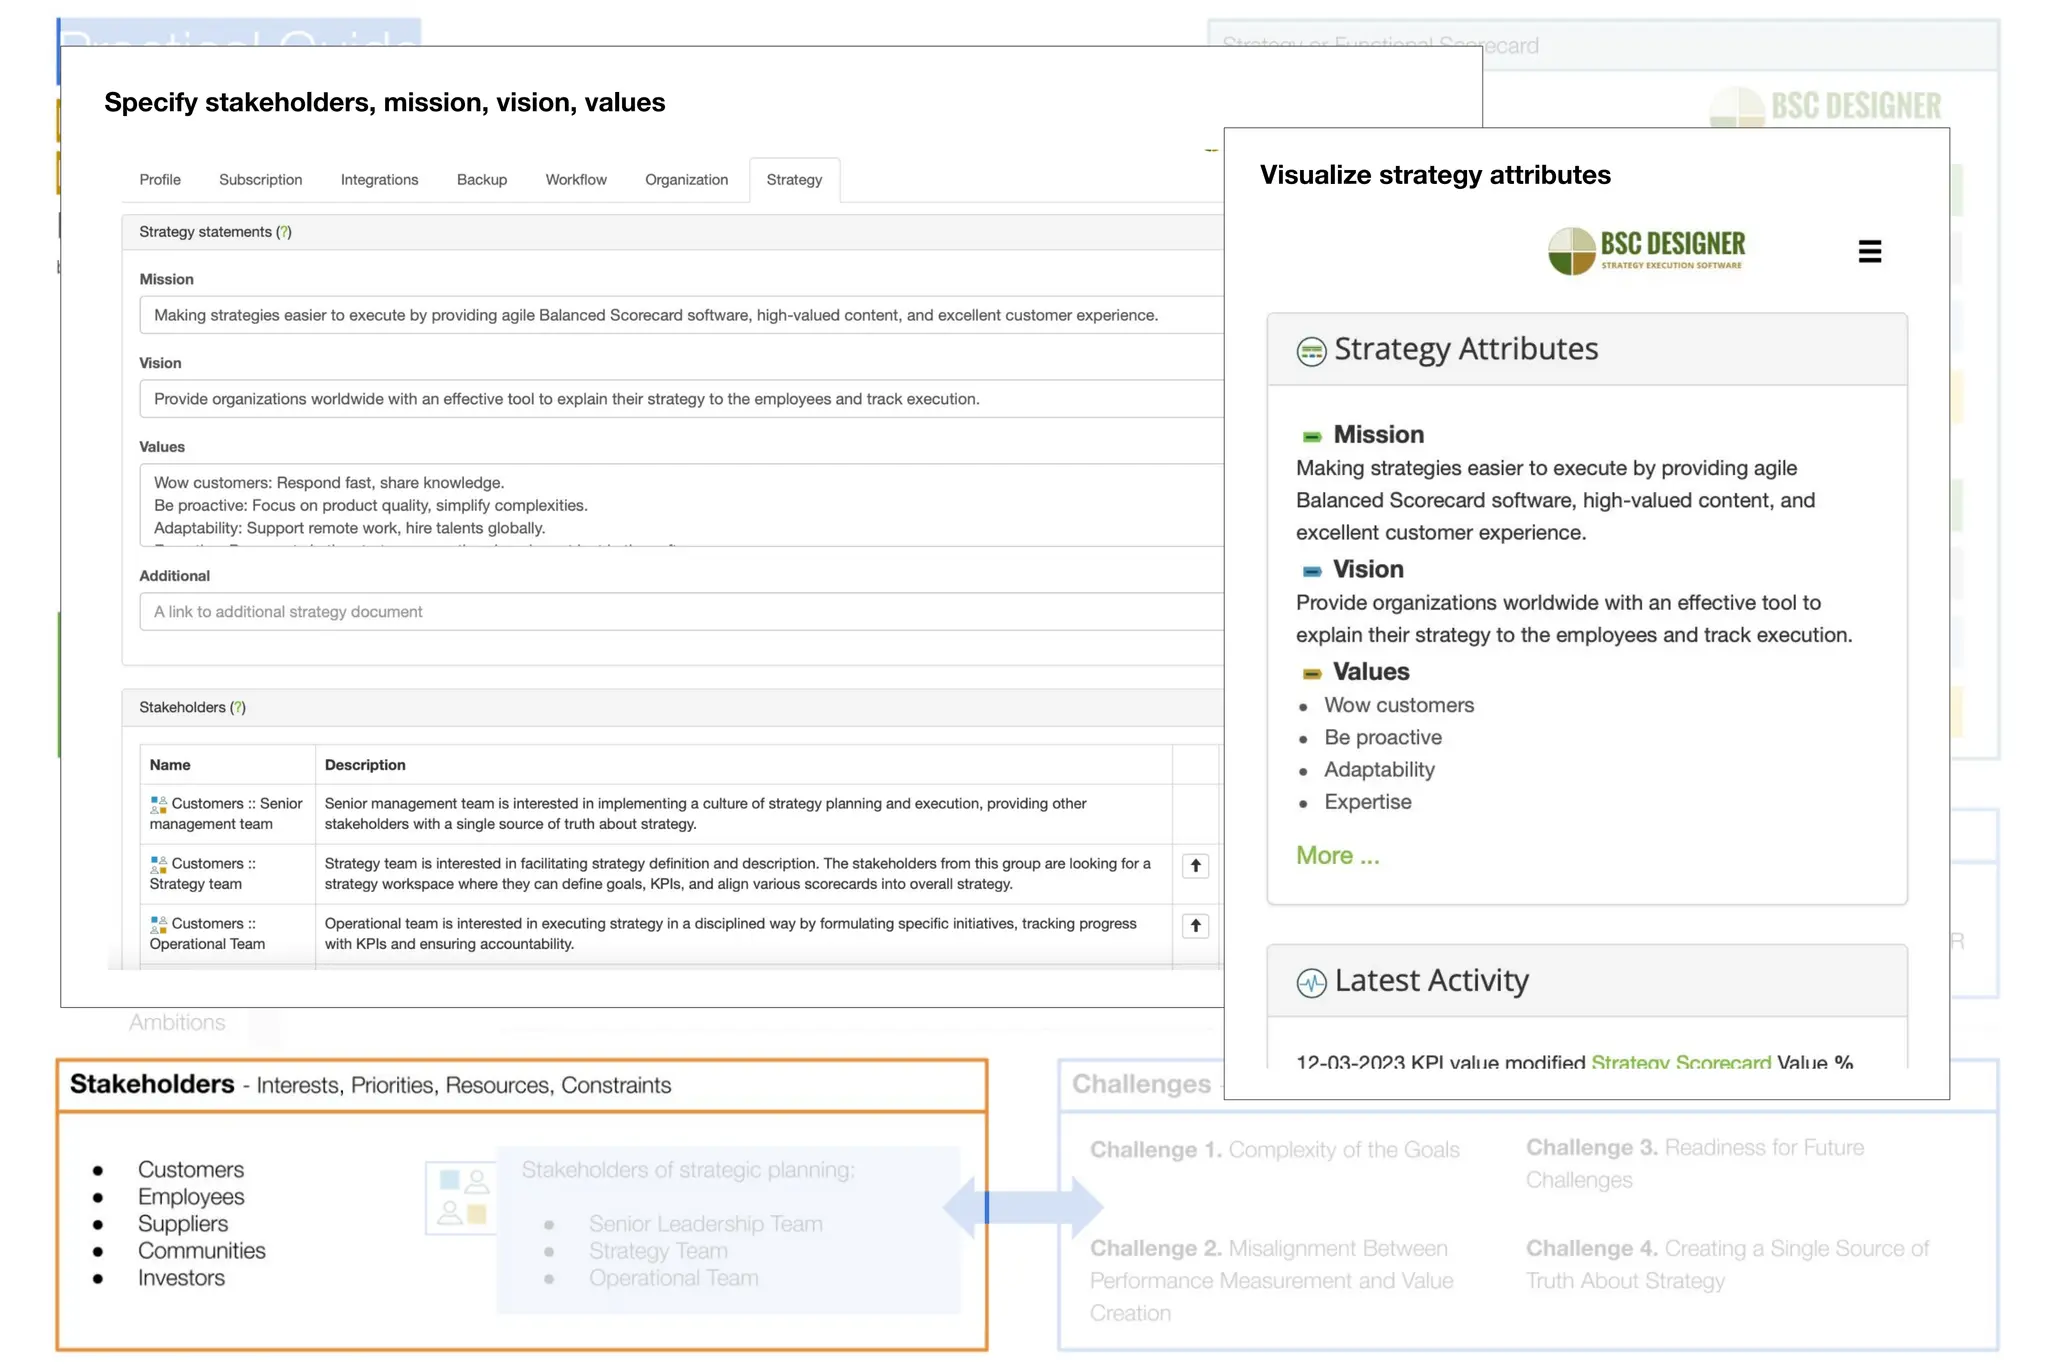Image resolution: width=2048 pixels, height=1365 pixels.
Task: Switch to the Profile tab
Action: (160, 180)
